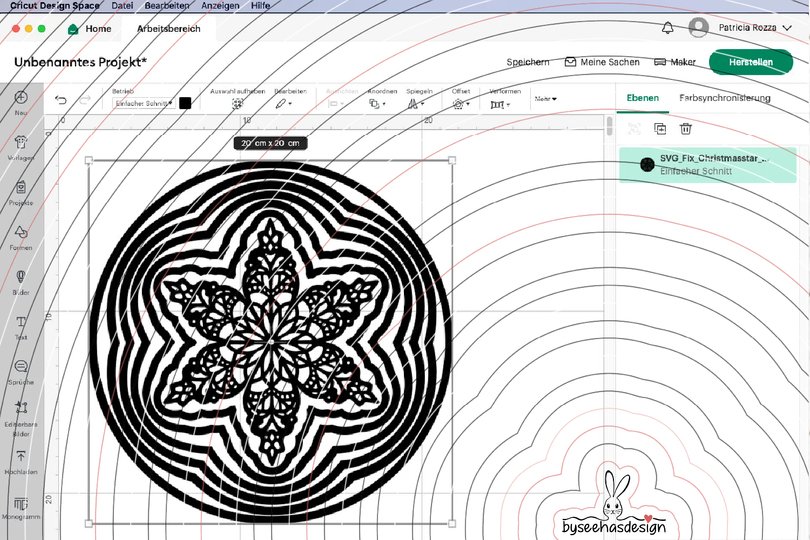Open the Datei menu

click(122, 6)
